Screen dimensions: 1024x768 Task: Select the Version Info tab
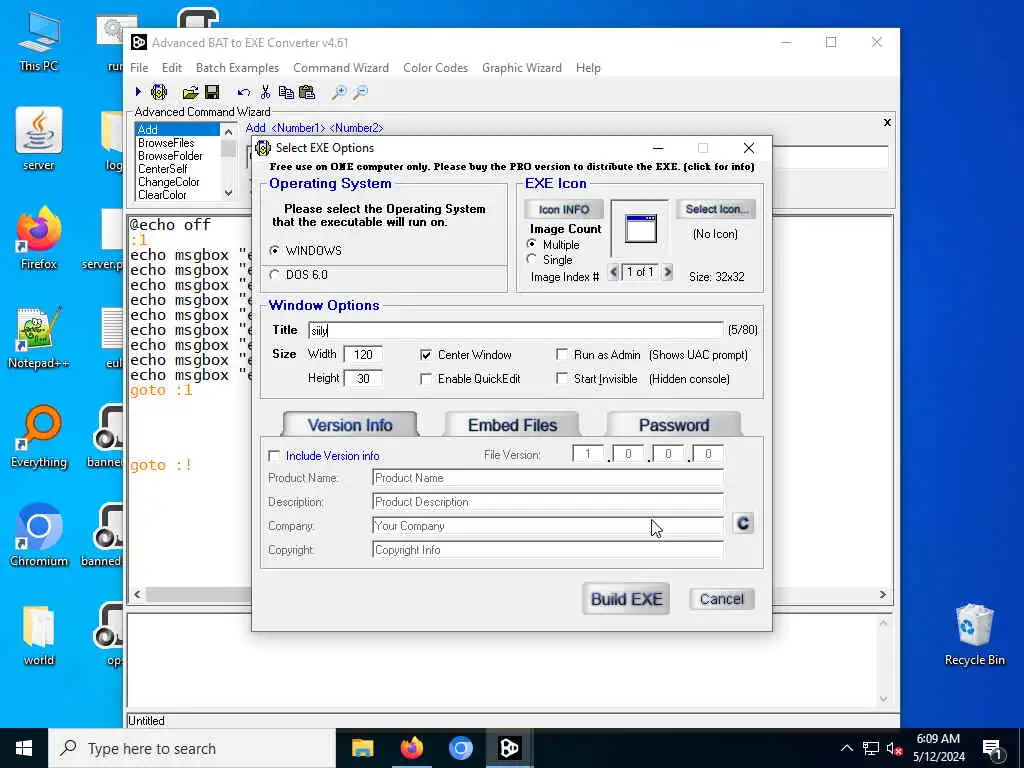[x=350, y=425]
